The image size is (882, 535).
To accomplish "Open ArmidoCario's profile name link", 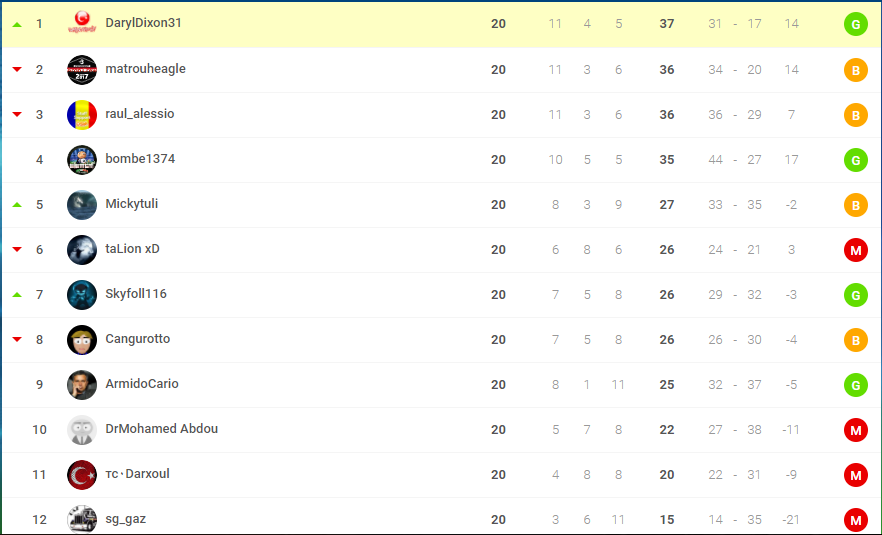I will [x=142, y=384].
